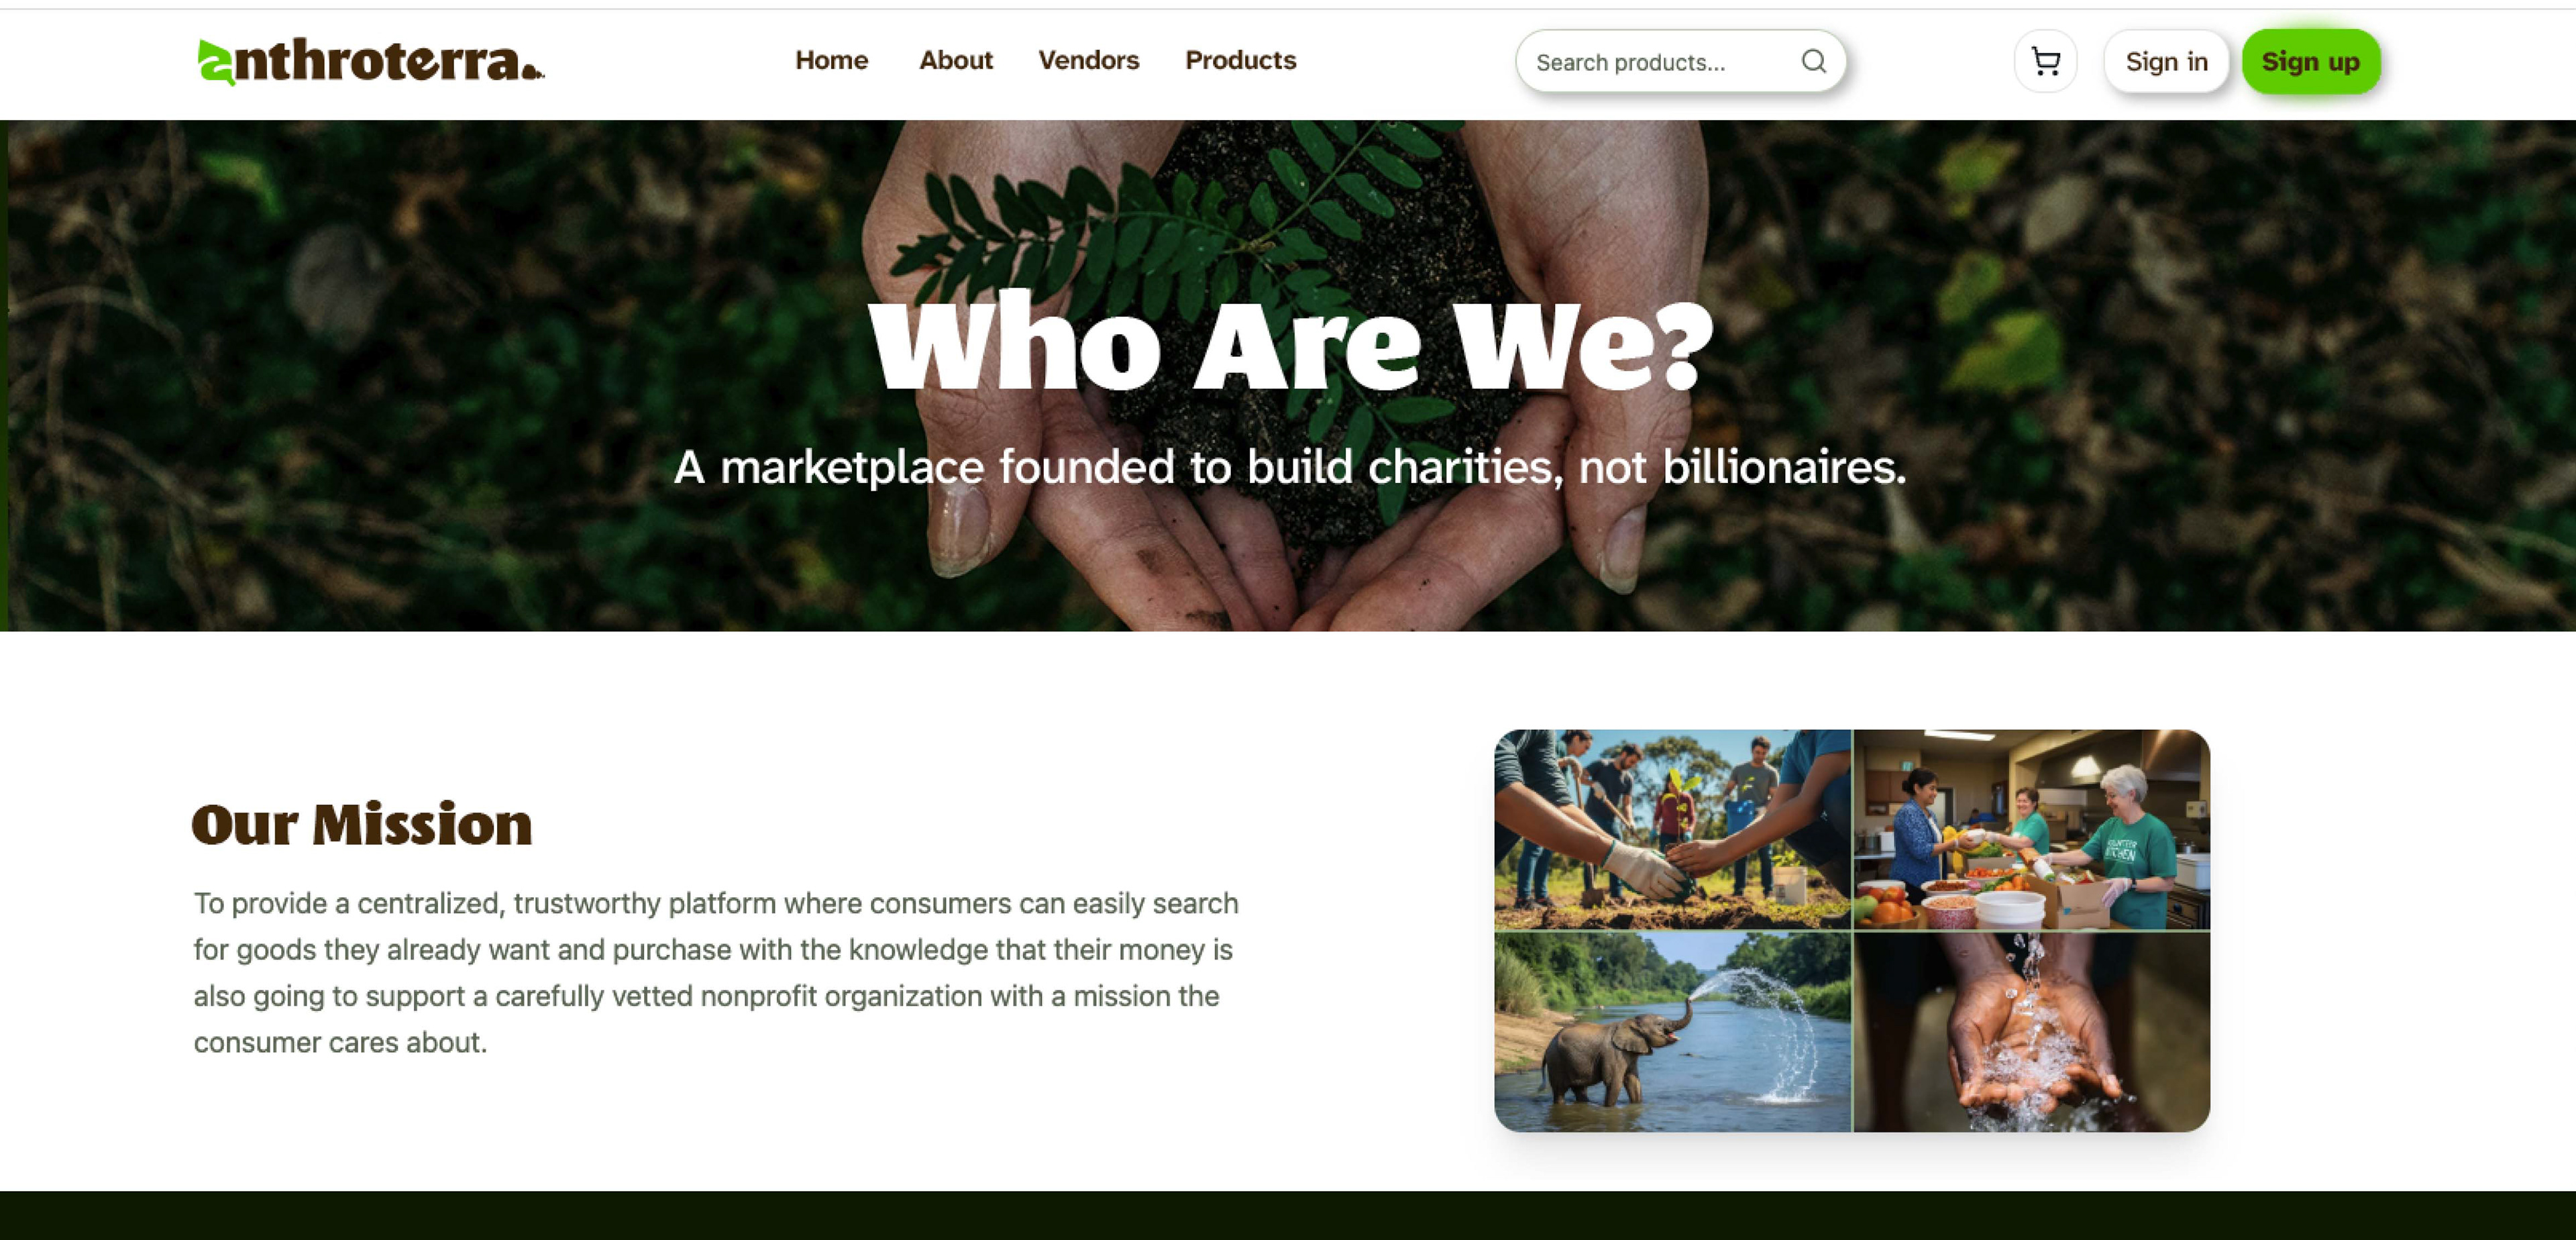Click the Sign in button
Viewport: 2576px width, 1240px height.
pos(2166,62)
